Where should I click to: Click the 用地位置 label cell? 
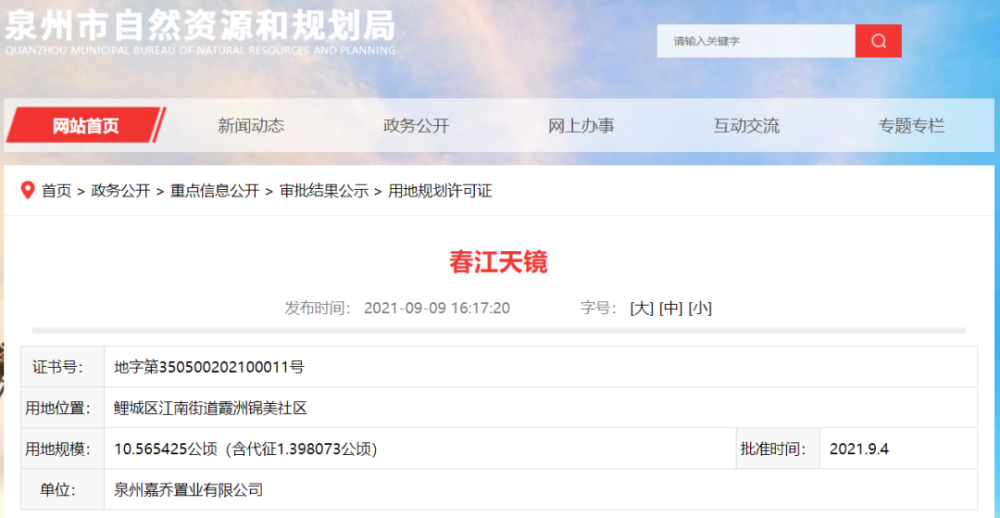pos(62,408)
